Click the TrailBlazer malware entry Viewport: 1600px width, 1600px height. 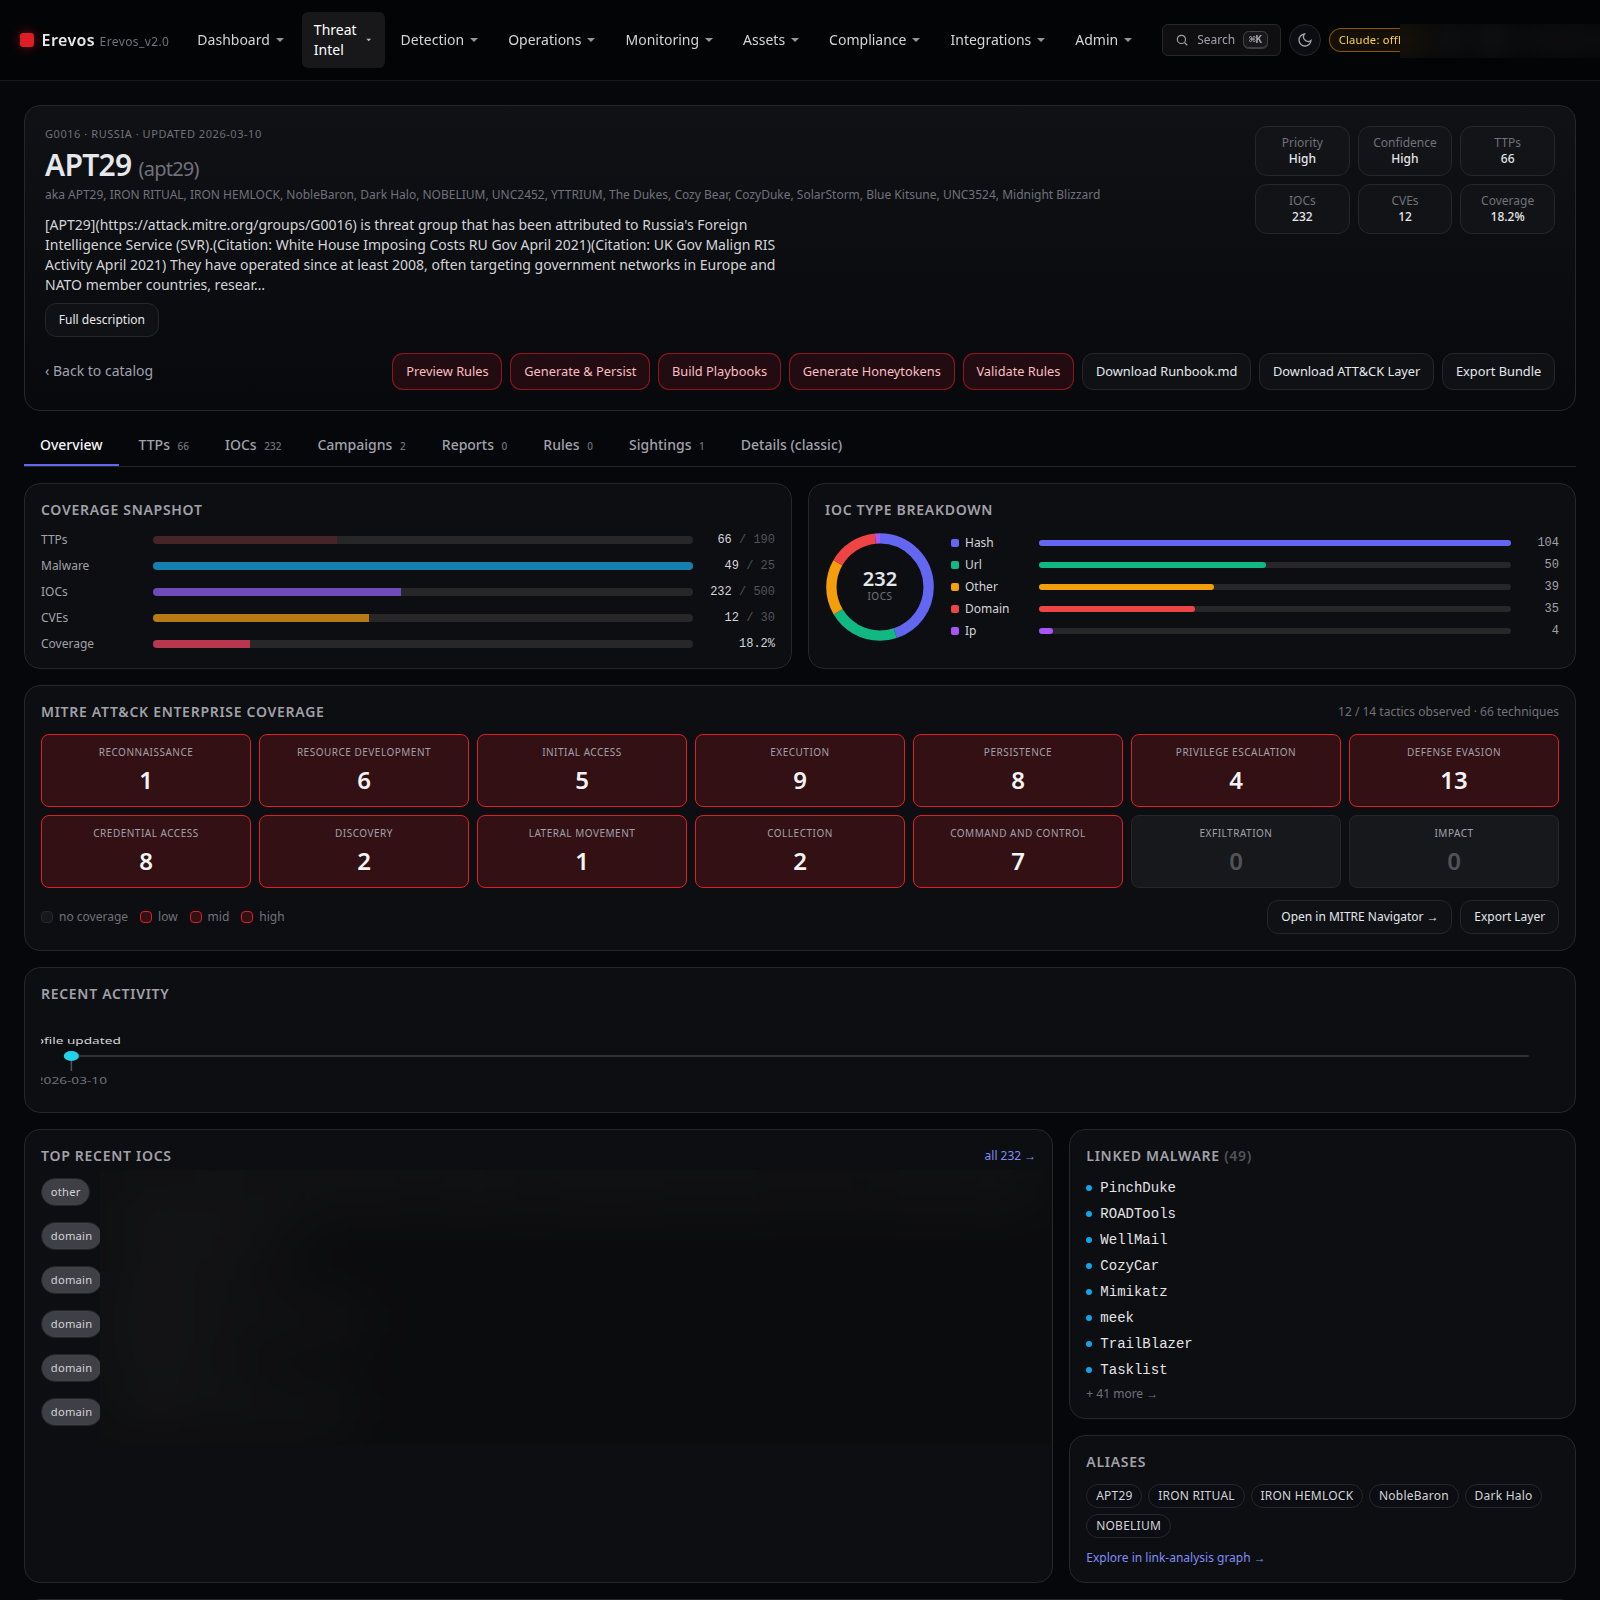click(1146, 1343)
